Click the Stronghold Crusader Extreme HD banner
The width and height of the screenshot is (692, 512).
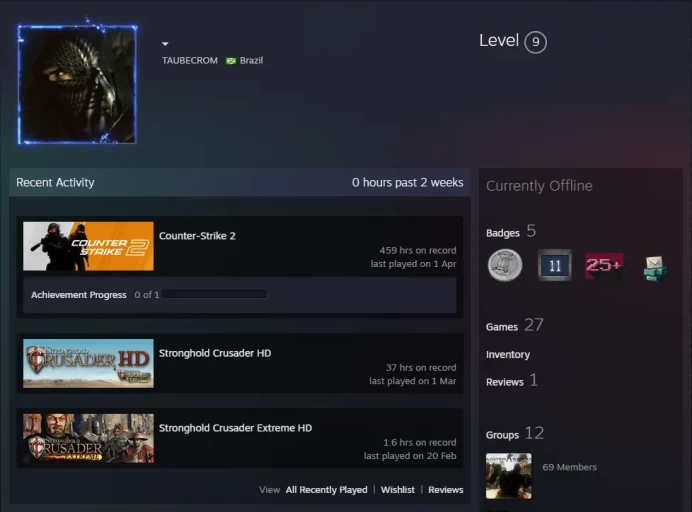[88, 438]
